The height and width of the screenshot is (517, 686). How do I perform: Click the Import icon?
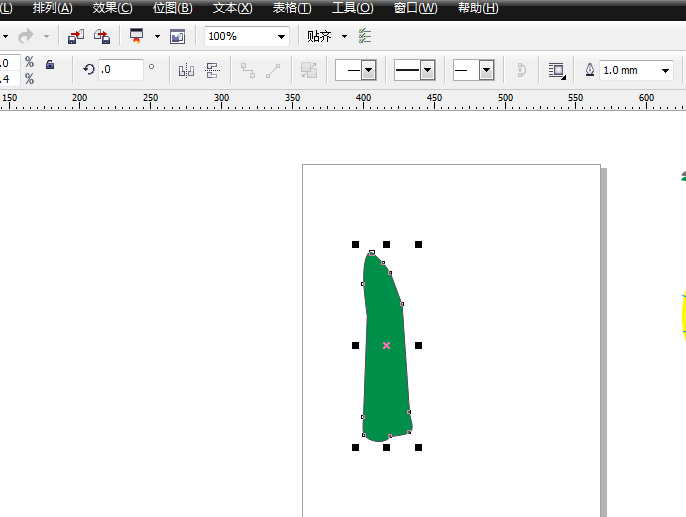pos(76,36)
